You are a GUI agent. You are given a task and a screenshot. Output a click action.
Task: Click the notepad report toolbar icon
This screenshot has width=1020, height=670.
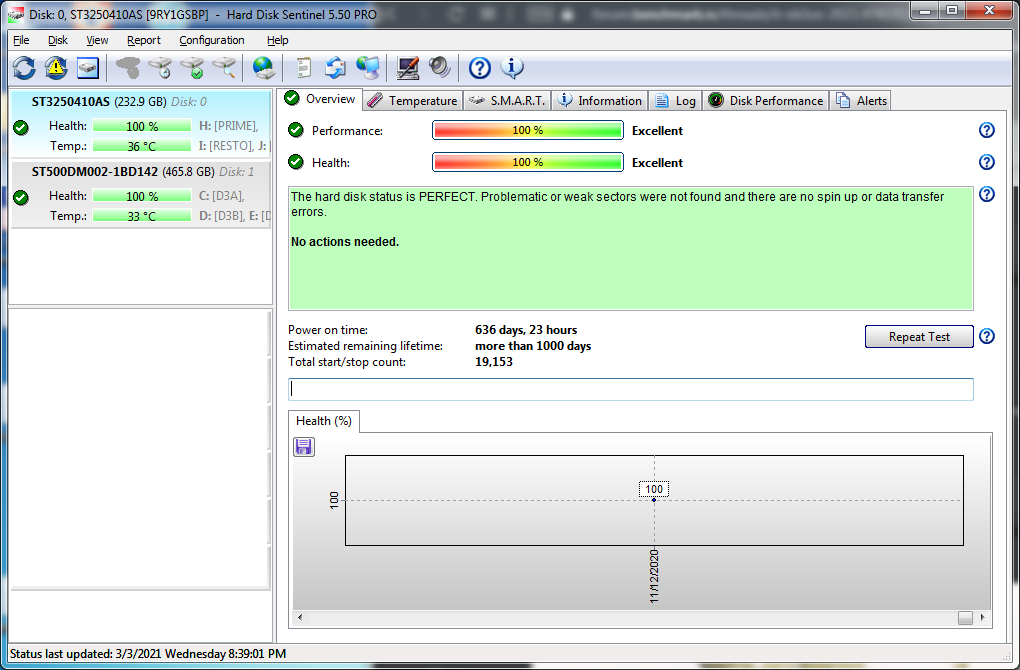(304, 68)
